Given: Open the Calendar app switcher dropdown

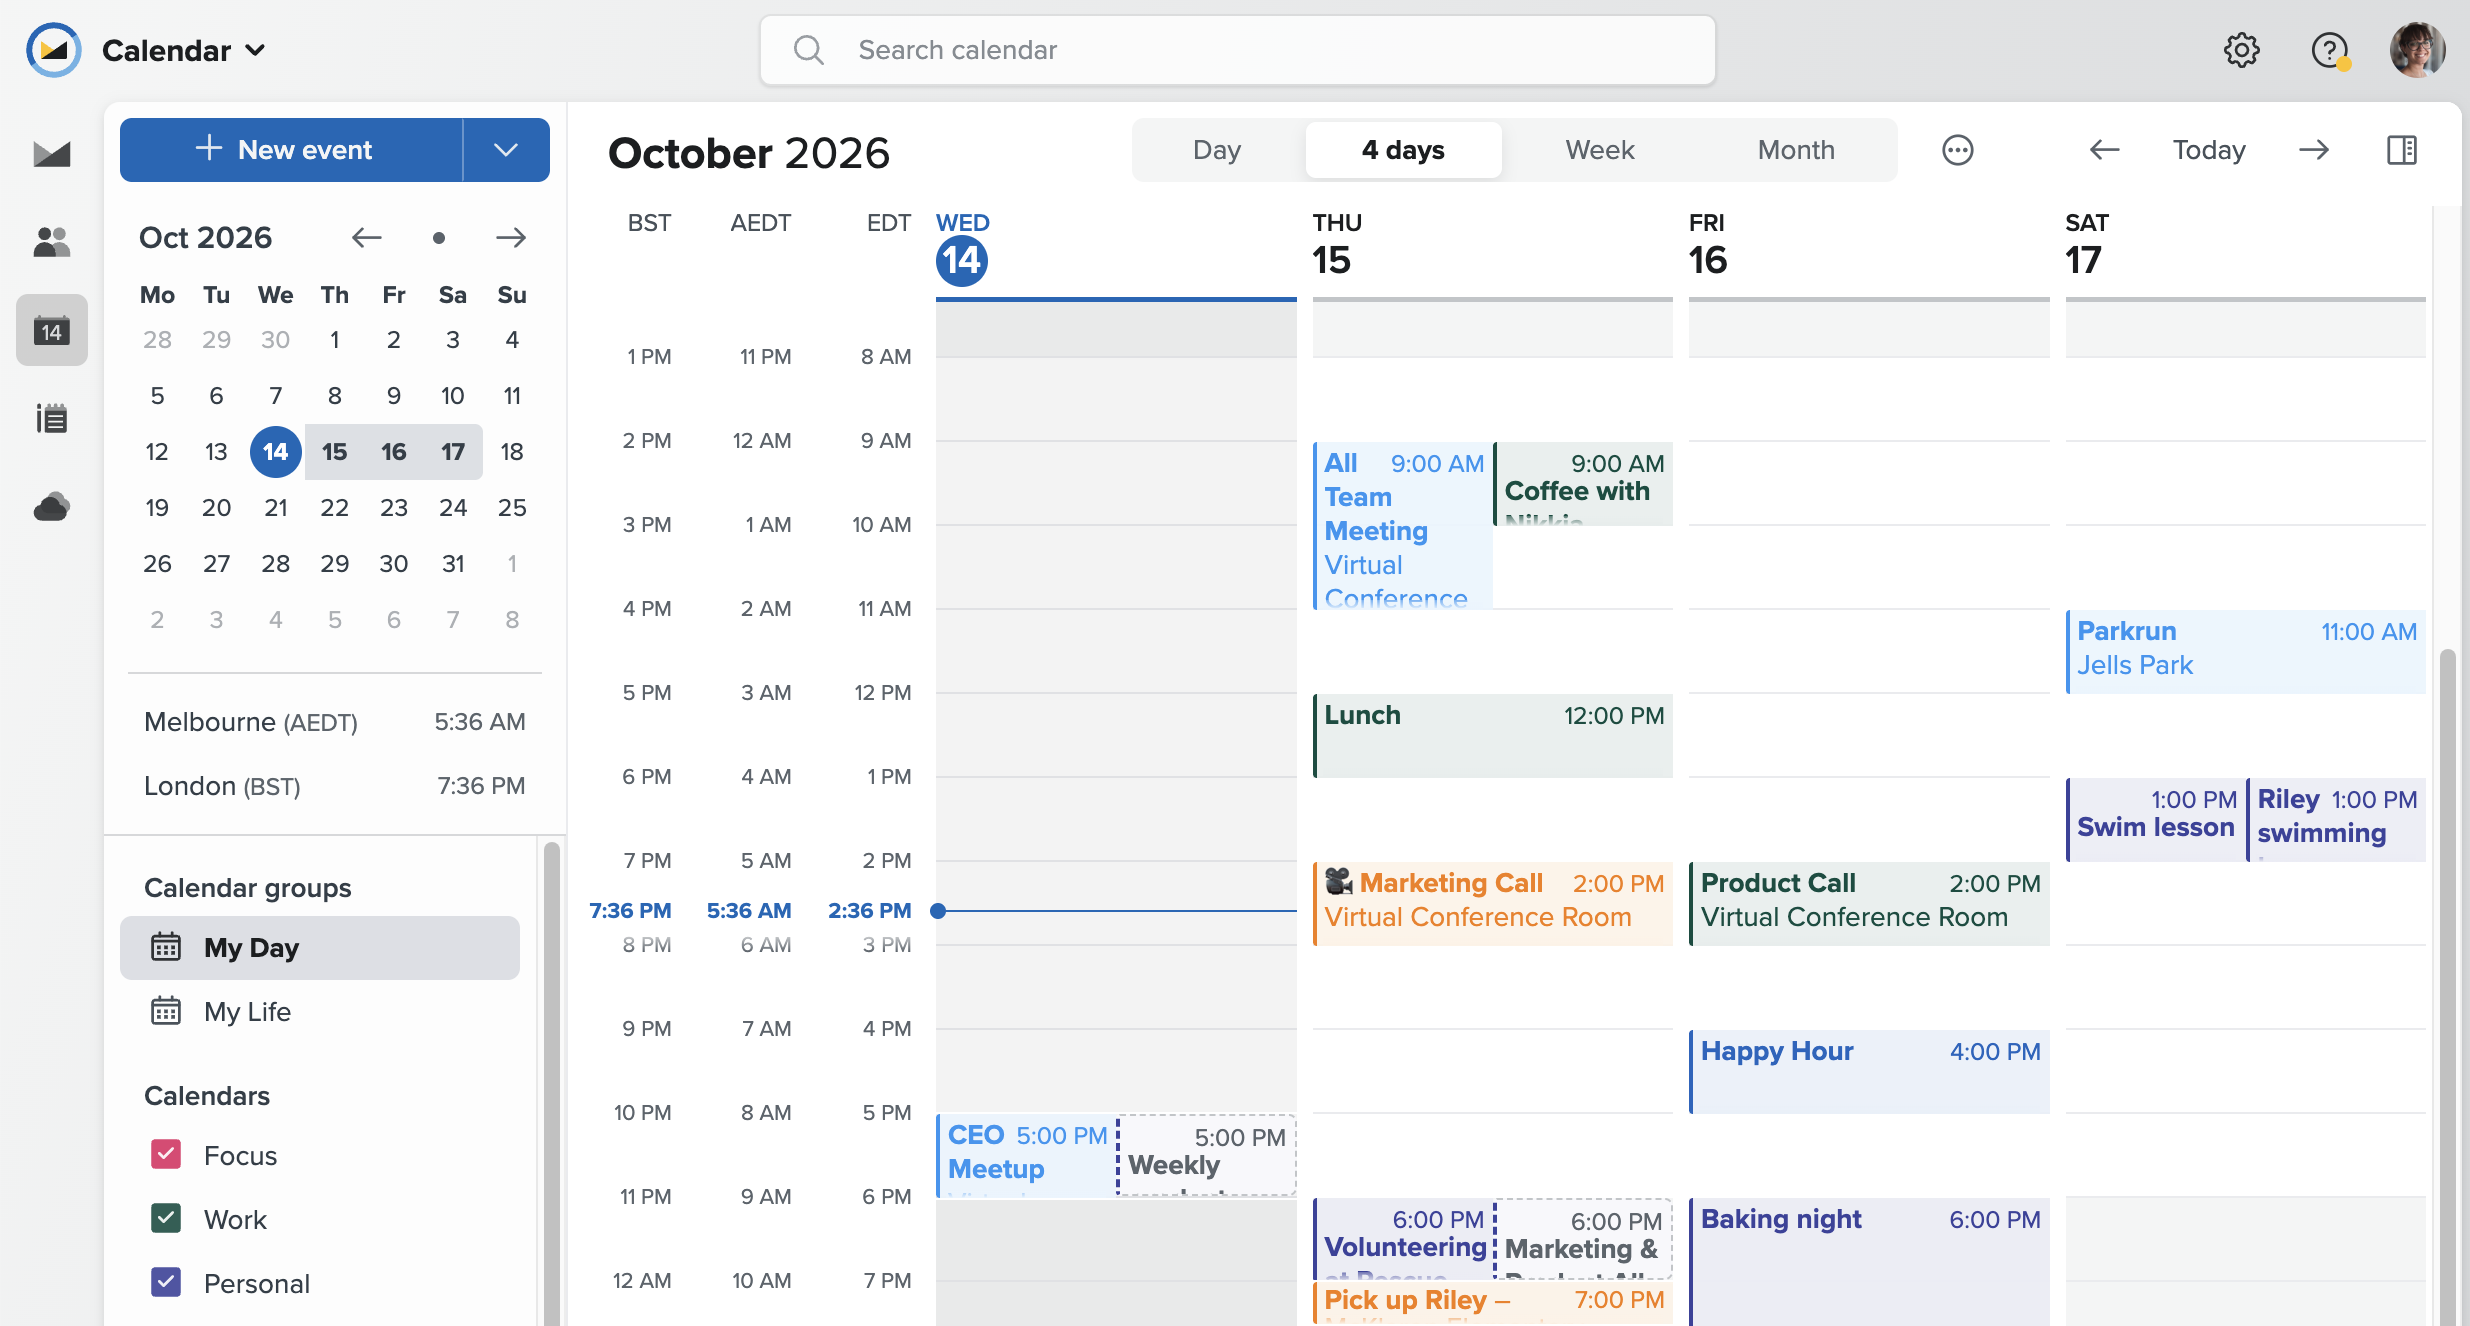Looking at the screenshot, I should click(184, 50).
